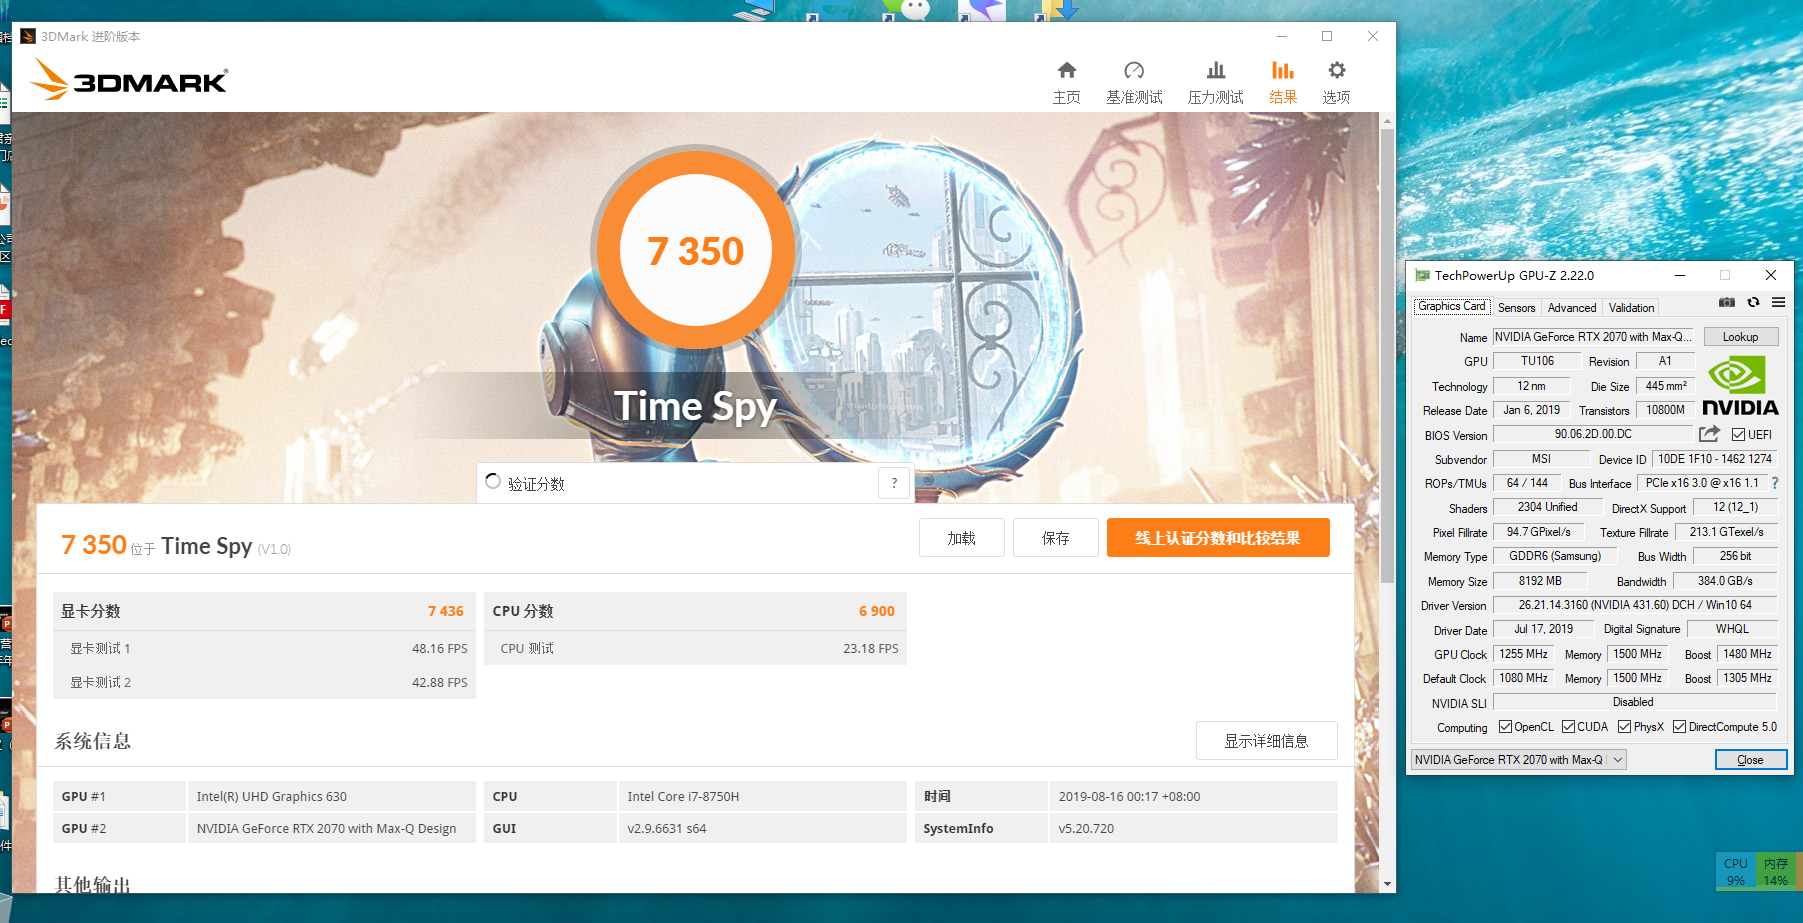
Task: Toggle the DirectCompute 5.0 checkbox
Action: click(1680, 727)
